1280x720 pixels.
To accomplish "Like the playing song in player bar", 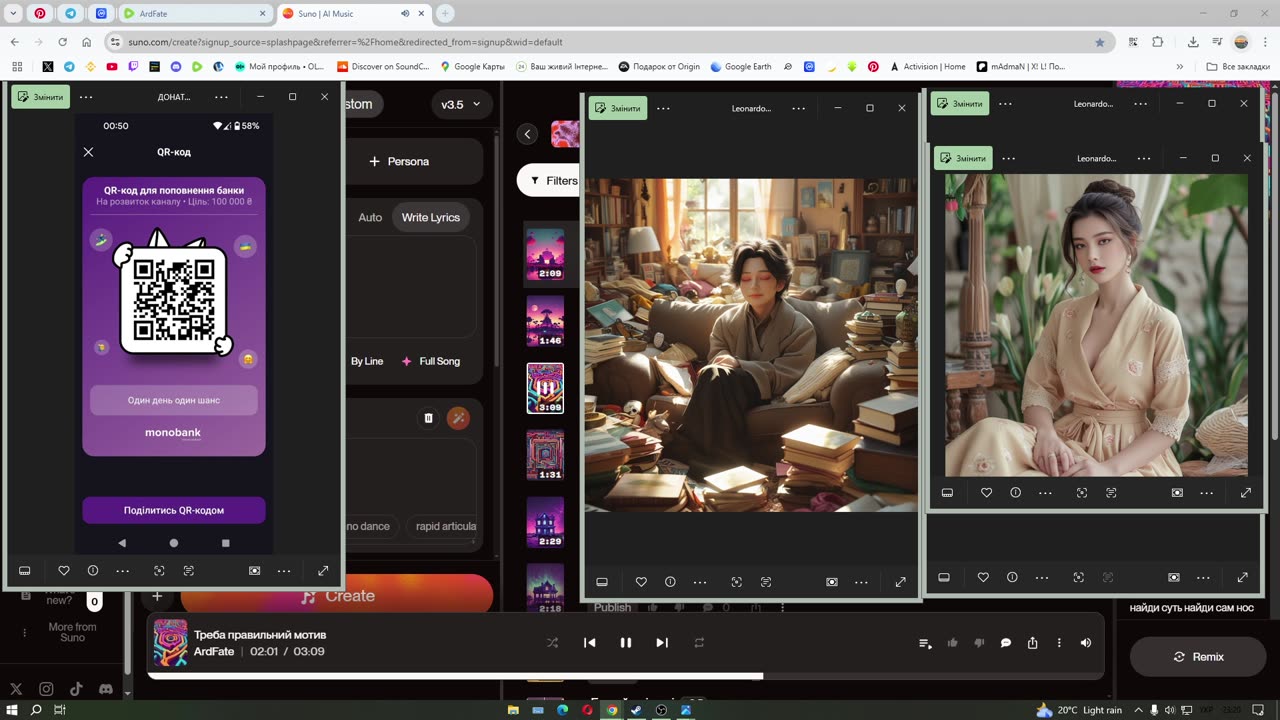I will point(952,643).
